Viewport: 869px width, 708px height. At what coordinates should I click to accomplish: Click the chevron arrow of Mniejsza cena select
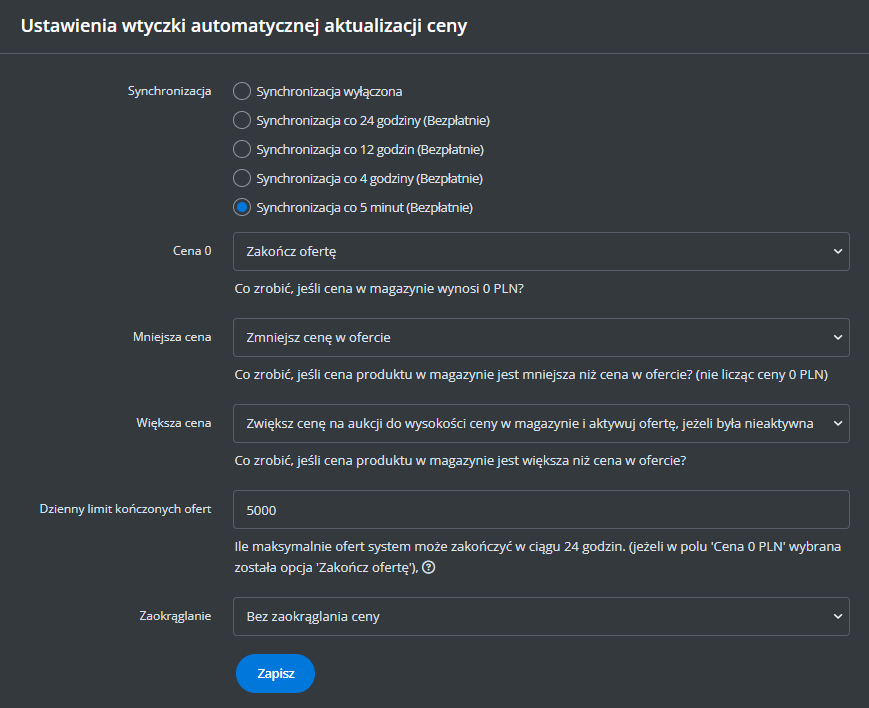coord(837,338)
